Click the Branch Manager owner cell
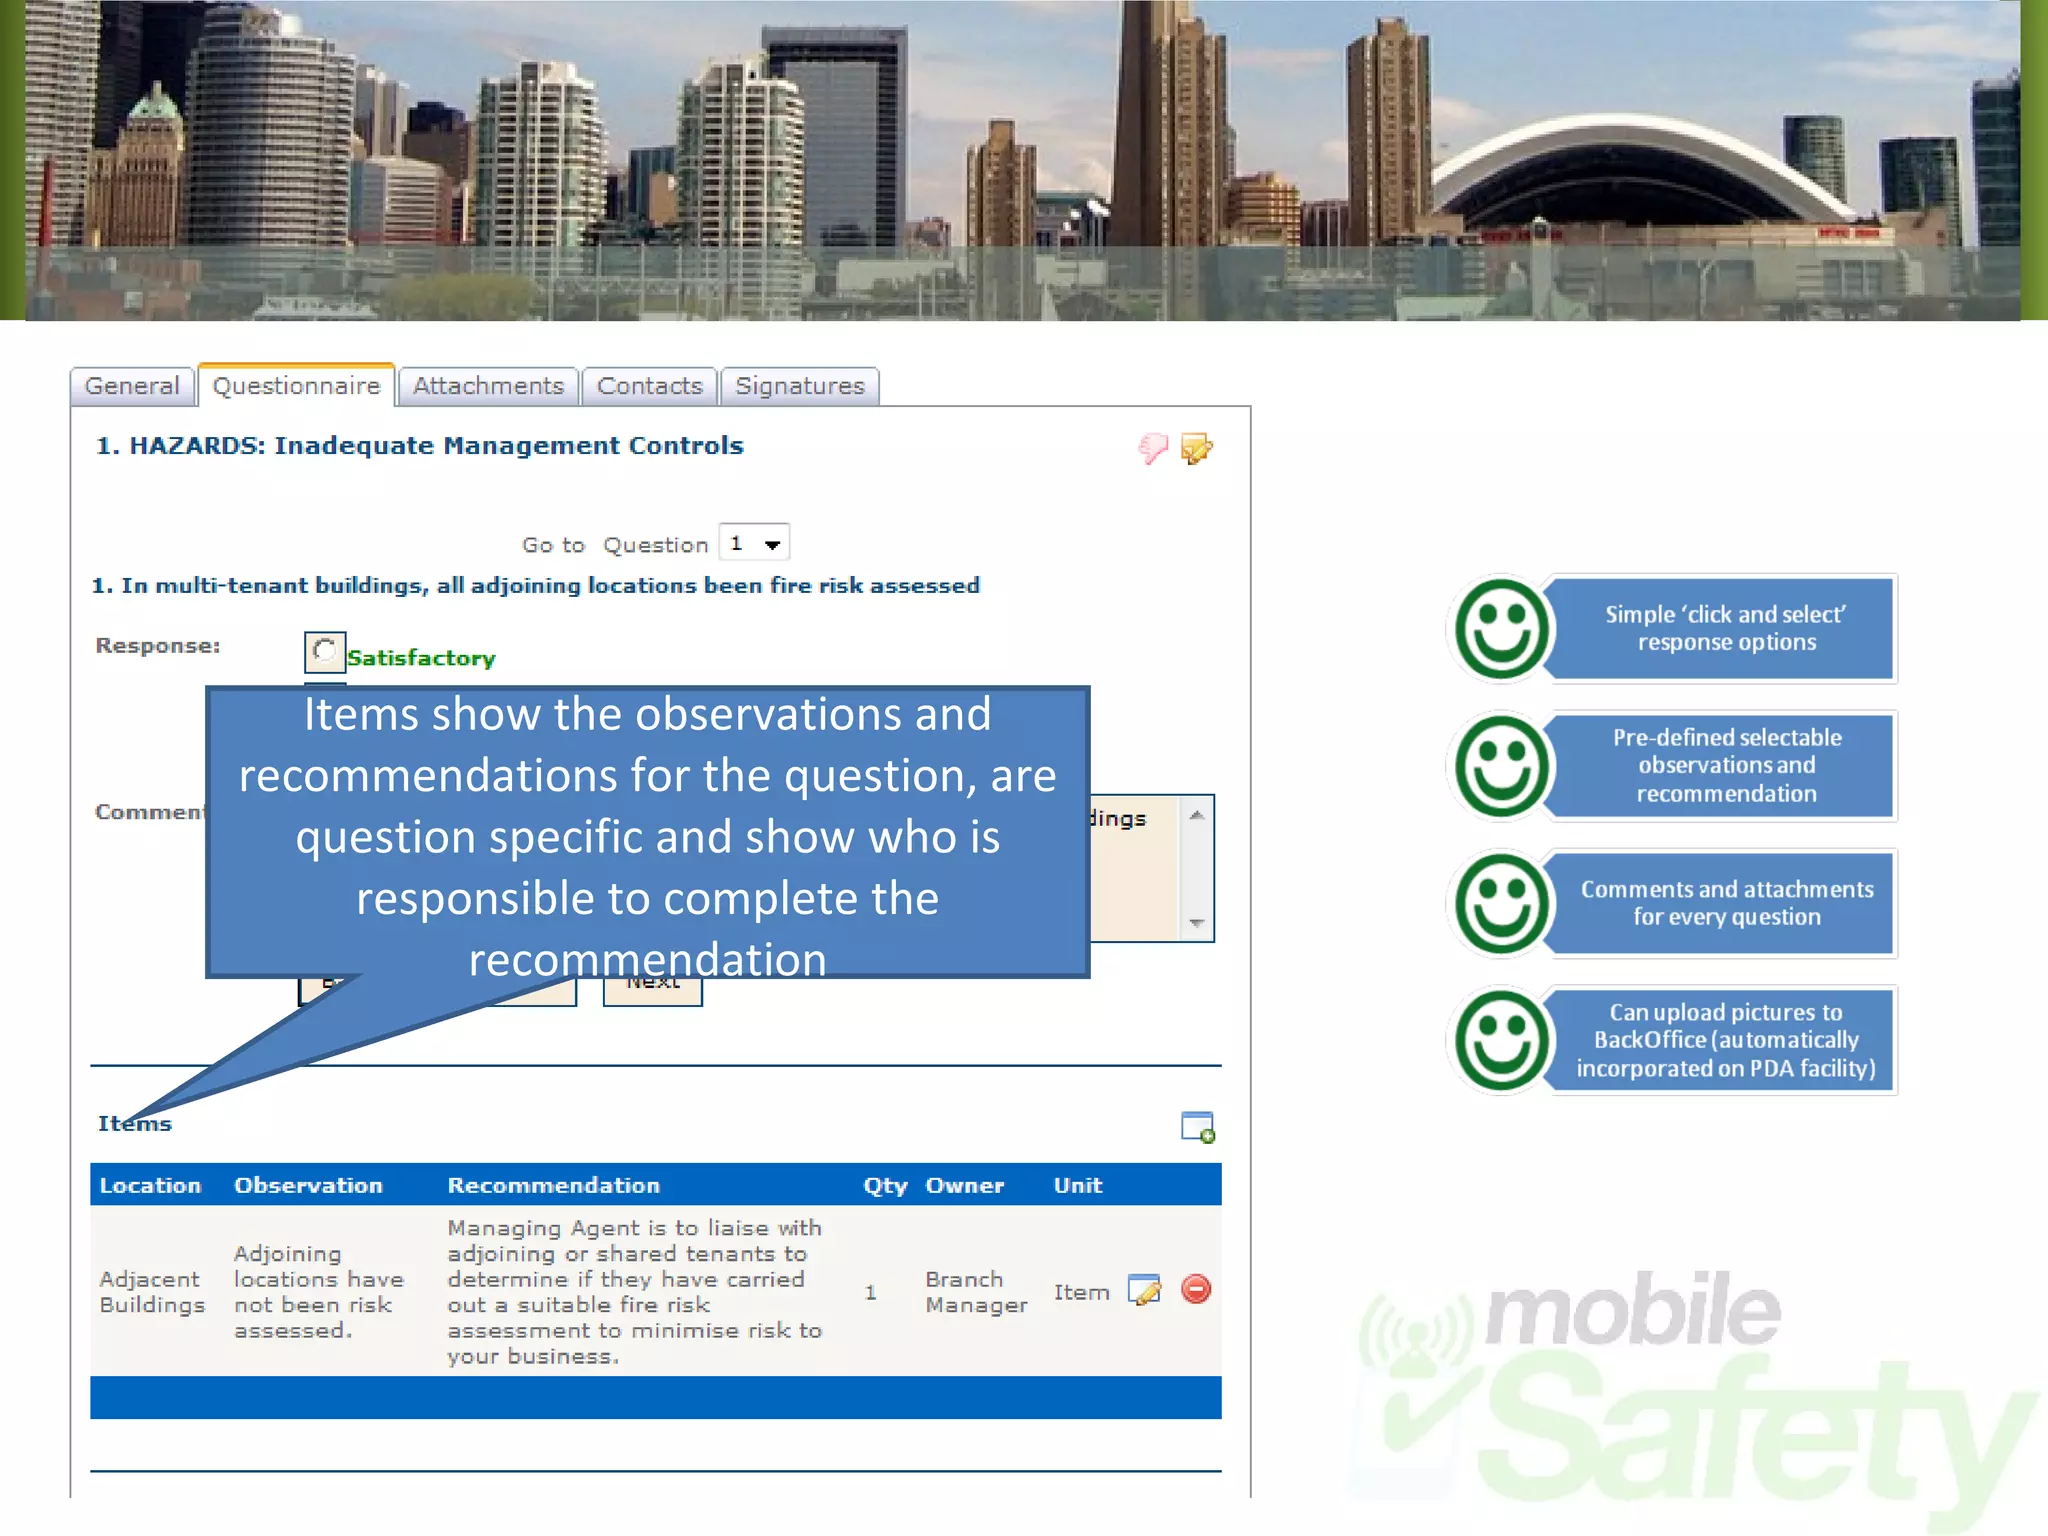 click(976, 1292)
